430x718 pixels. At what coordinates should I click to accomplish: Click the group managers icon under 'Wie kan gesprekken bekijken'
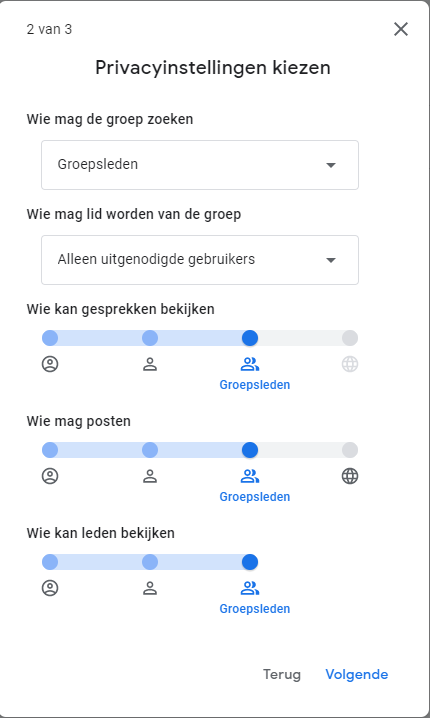150,364
